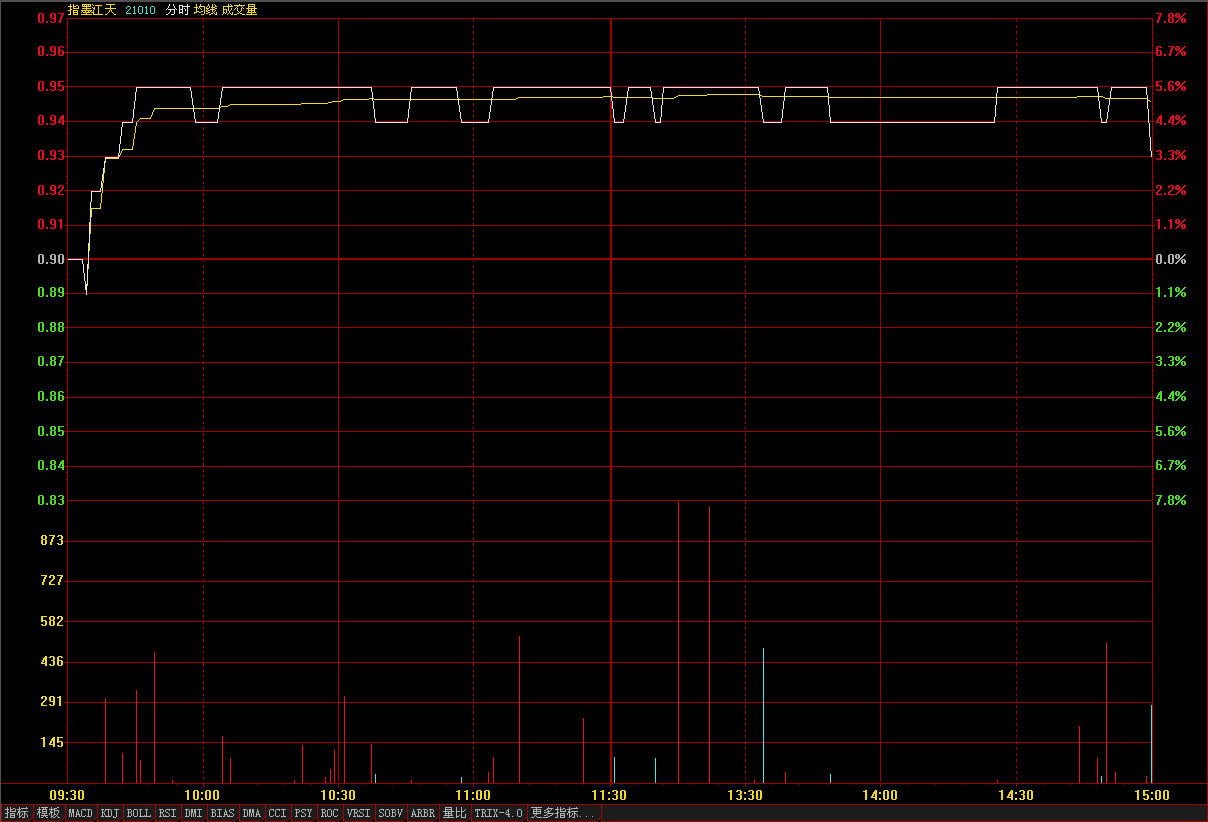1208x822 pixels.
Task: Switch to the VRSI indicator
Action: [359, 813]
